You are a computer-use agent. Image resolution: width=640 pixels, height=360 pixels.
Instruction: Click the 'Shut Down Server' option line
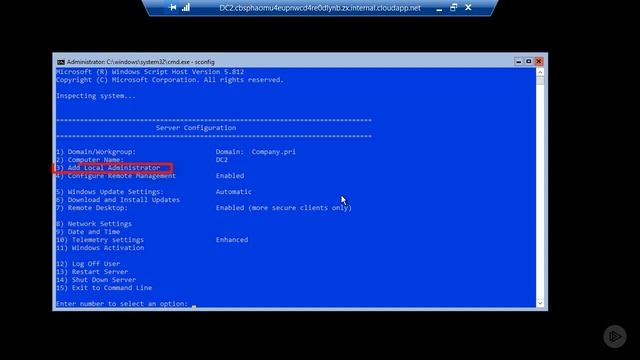point(96,280)
